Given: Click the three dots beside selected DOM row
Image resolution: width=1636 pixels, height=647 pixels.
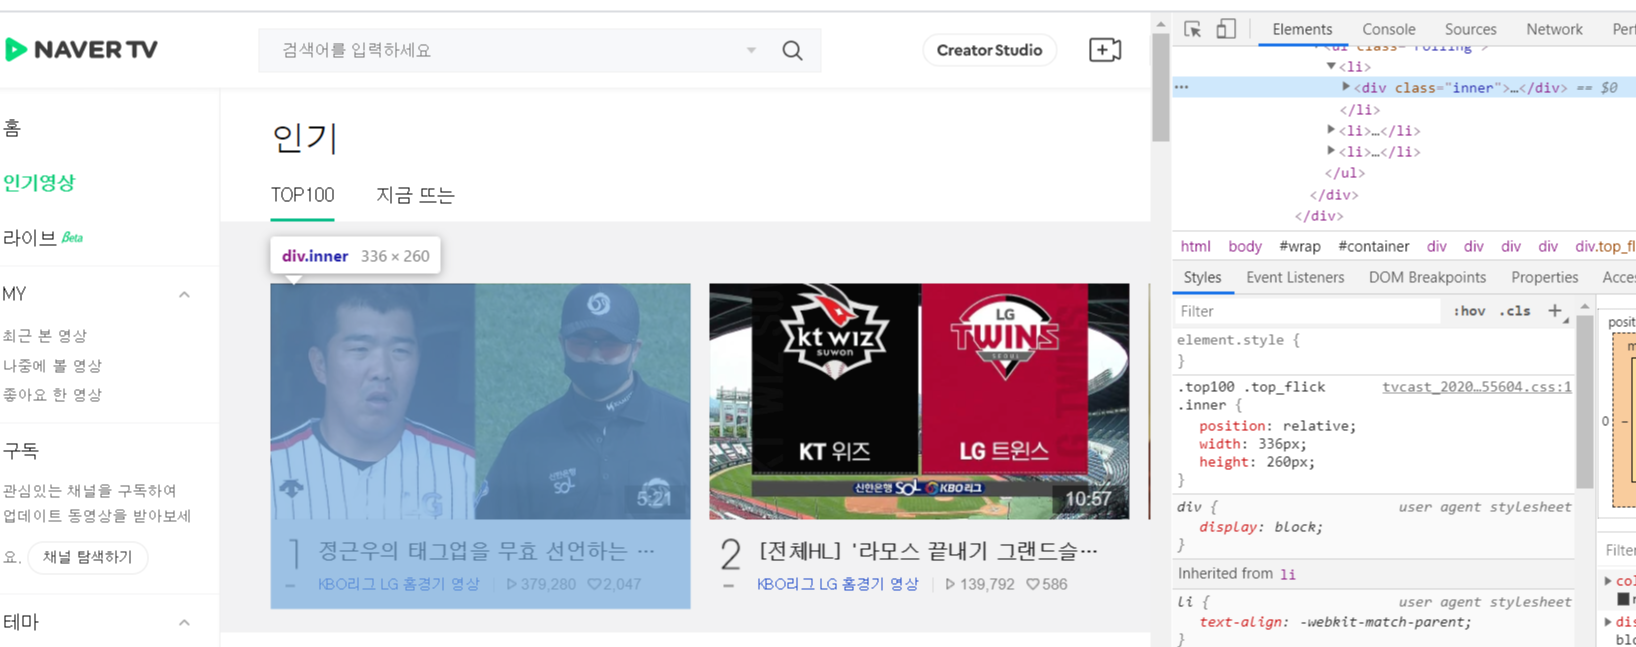Looking at the screenshot, I should 1182,87.
